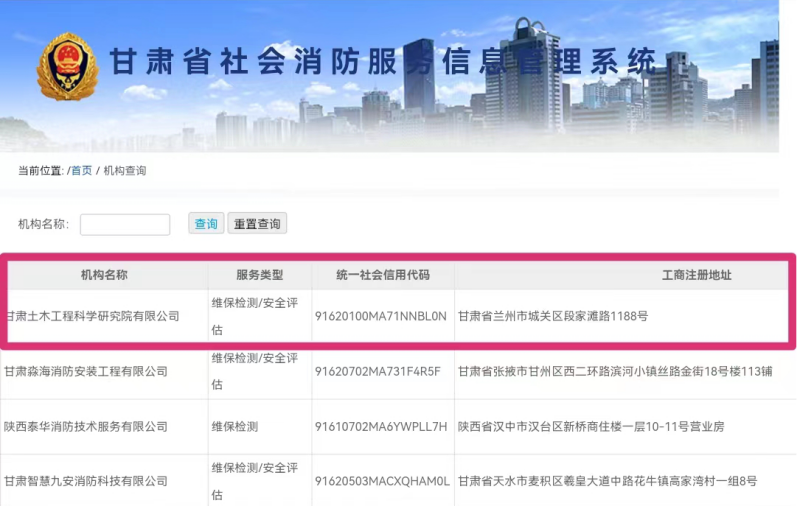The image size is (800, 506).
Task: Click the 甘肃省社会消防服务信息管理系统 header title
Action: (383, 62)
